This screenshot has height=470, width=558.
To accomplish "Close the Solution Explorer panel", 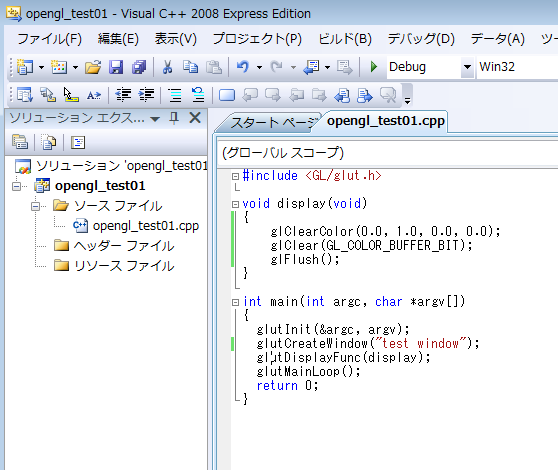I will point(195,118).
